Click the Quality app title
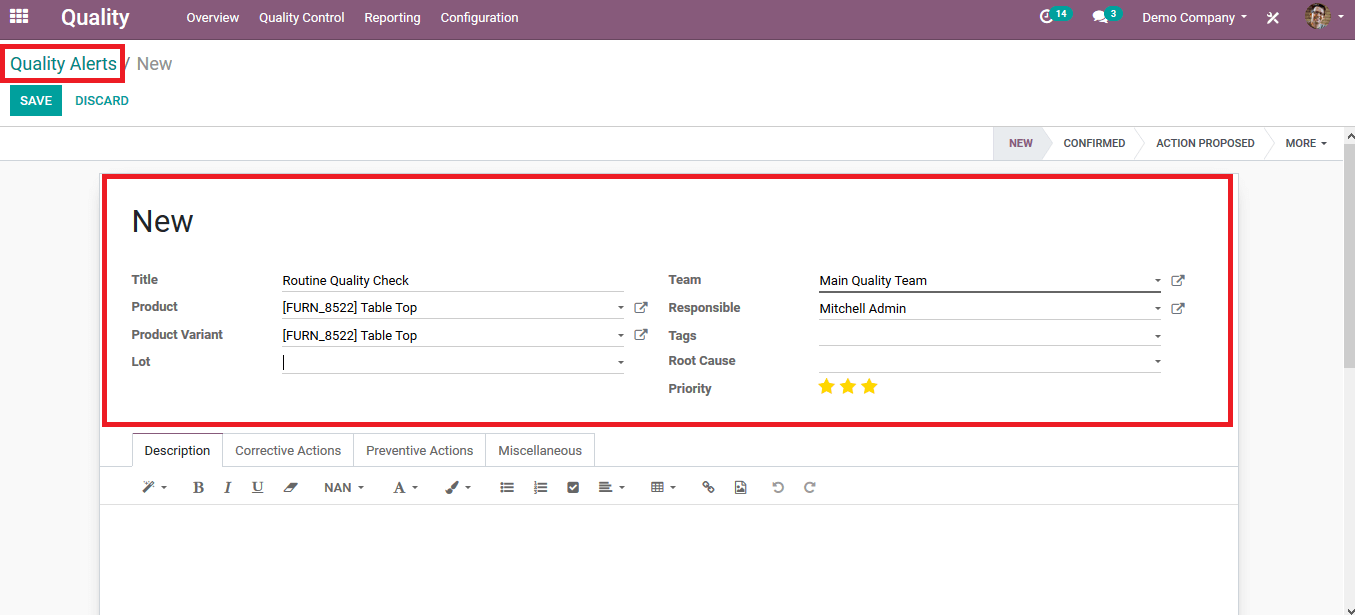1355x615 pixels. pos(95,18)
